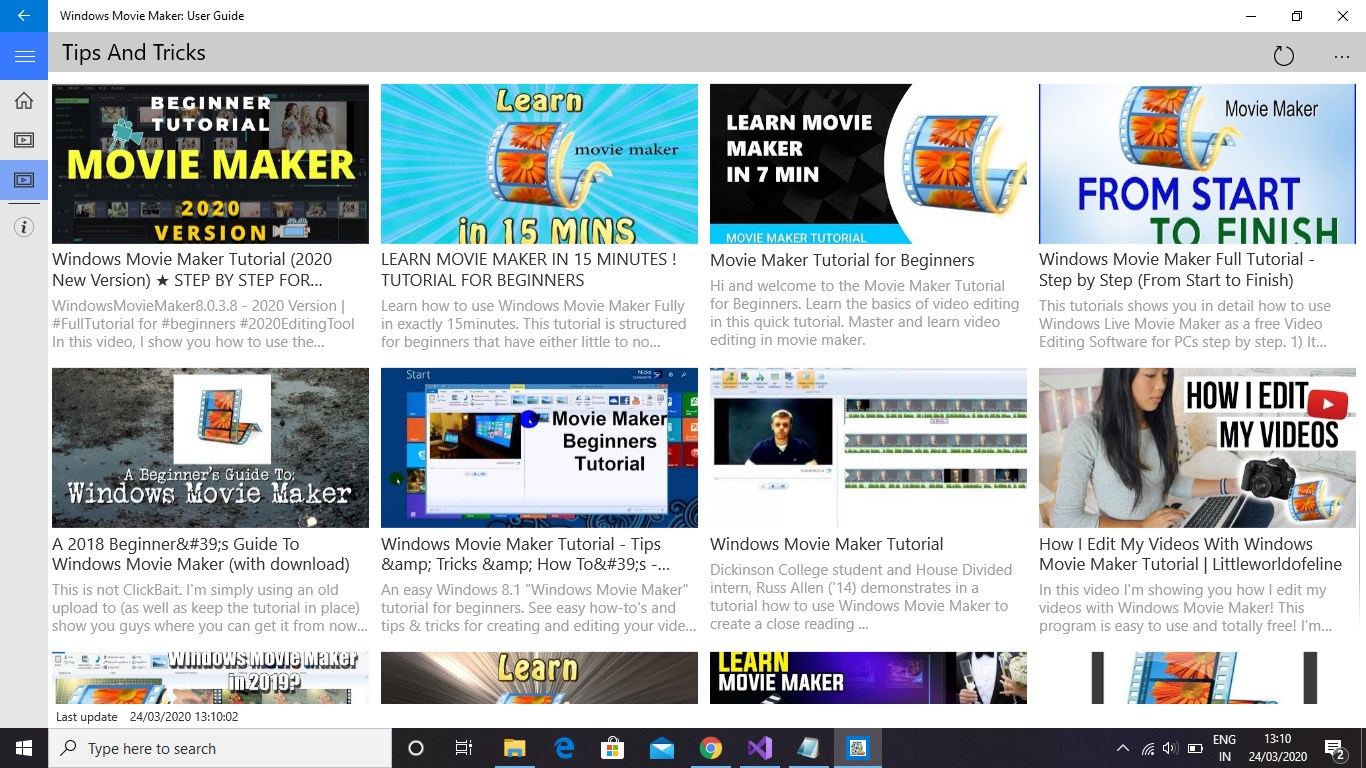
Task: Go to Home in the sidebar
Action: click(x=24, y=100)
